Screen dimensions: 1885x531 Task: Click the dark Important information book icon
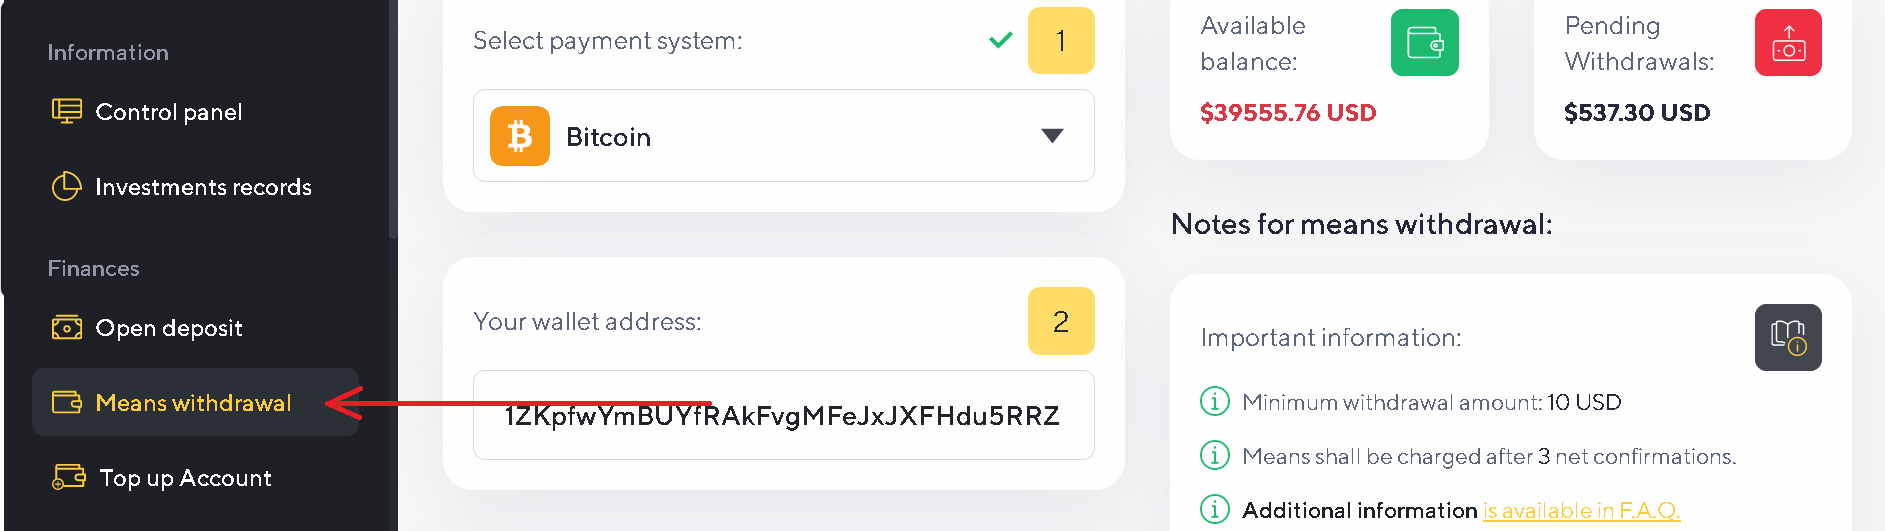click(1788, 338)
